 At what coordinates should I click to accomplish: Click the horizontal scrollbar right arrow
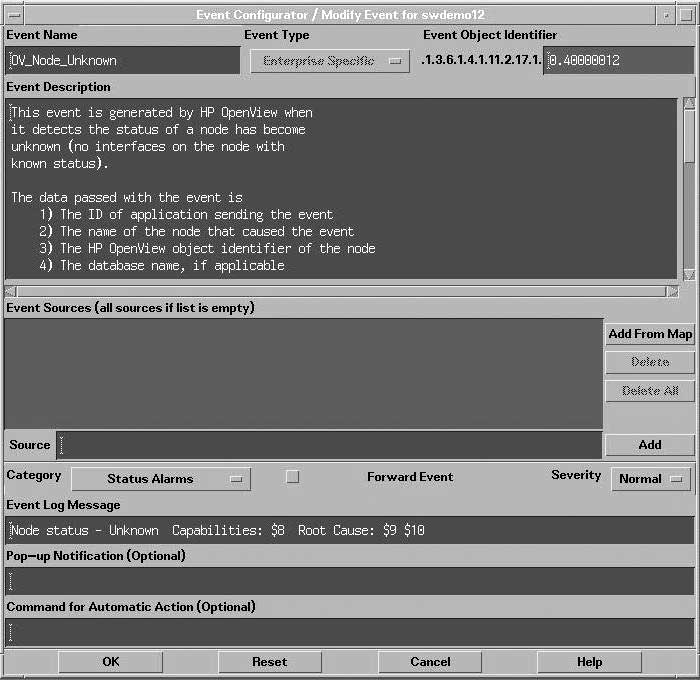[x=672, y=292]
